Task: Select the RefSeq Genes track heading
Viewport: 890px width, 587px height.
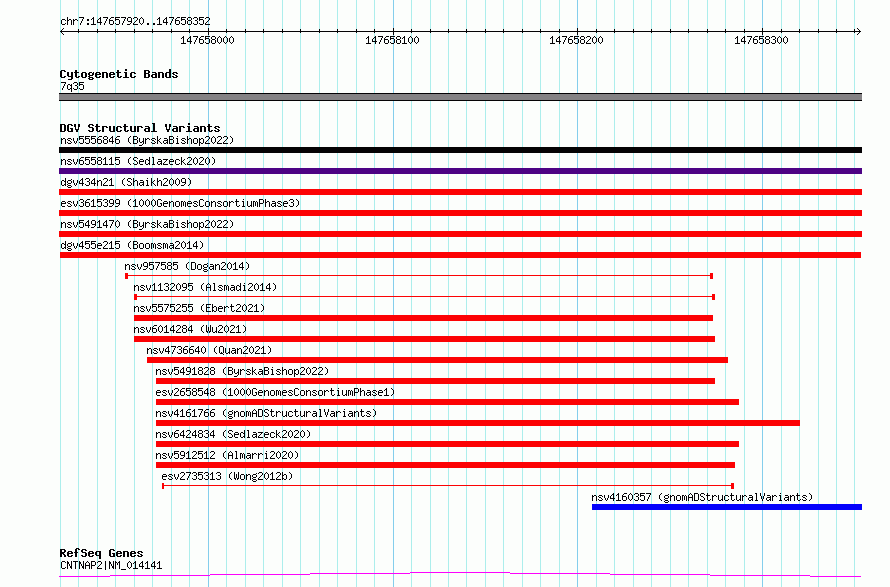Action: (x=101, y=553)
